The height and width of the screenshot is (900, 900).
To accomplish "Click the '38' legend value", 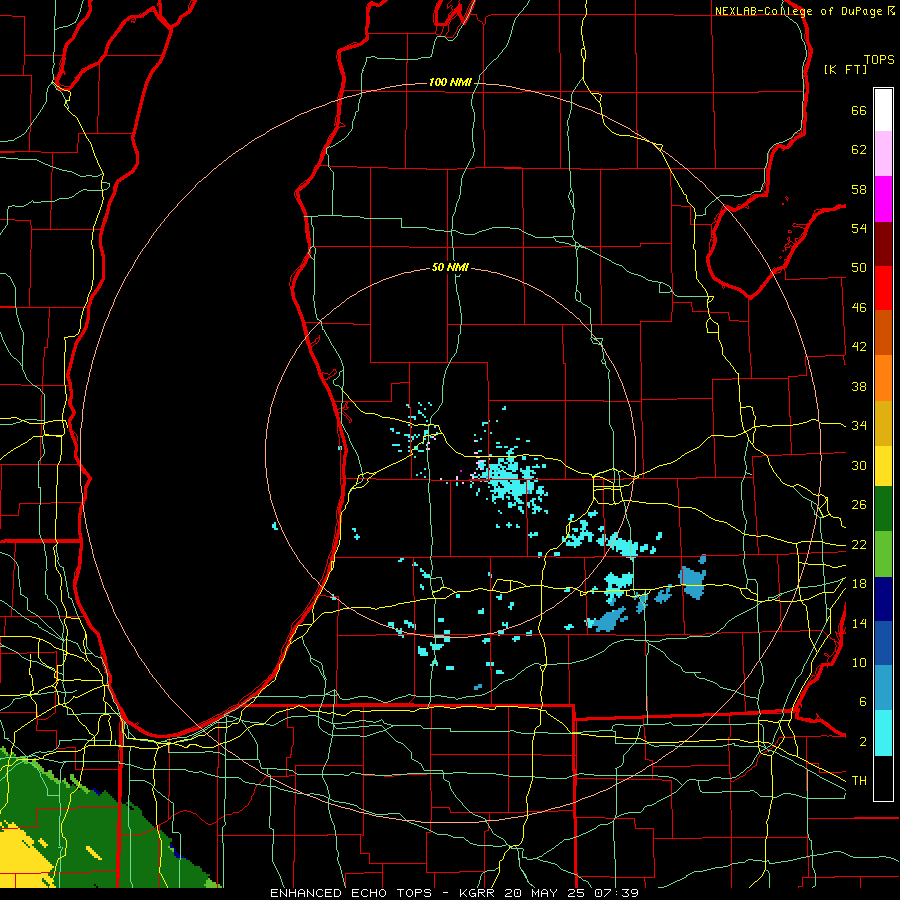I will click(x=859, y=386).
